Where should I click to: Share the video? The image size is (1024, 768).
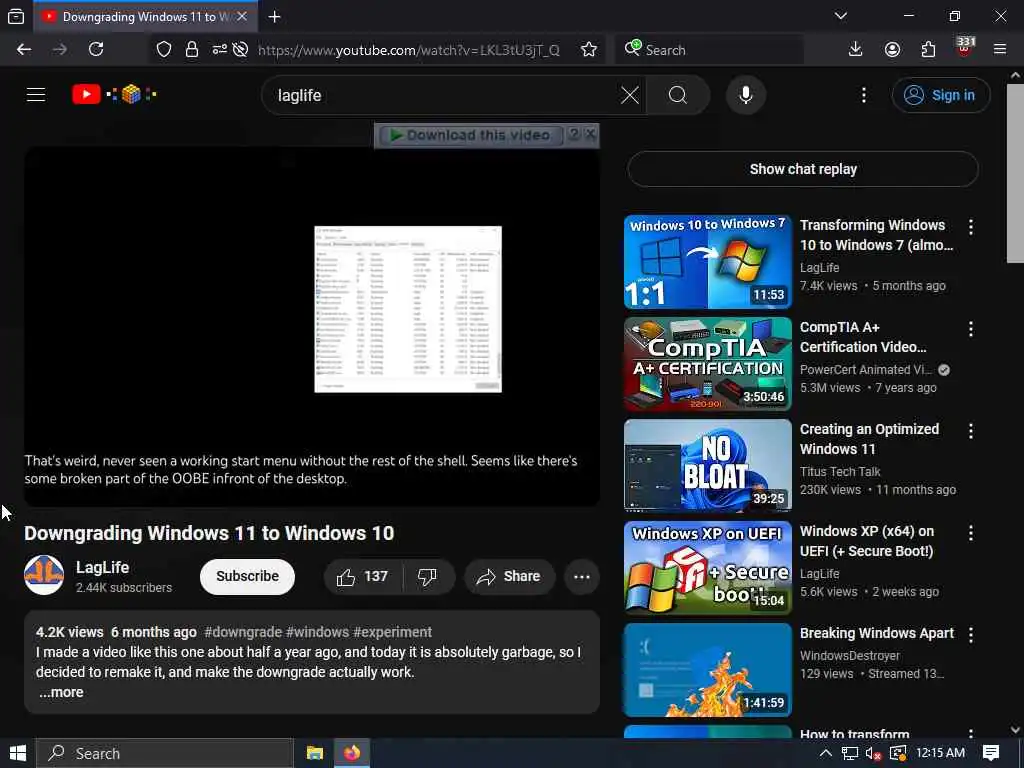(509, 577)
